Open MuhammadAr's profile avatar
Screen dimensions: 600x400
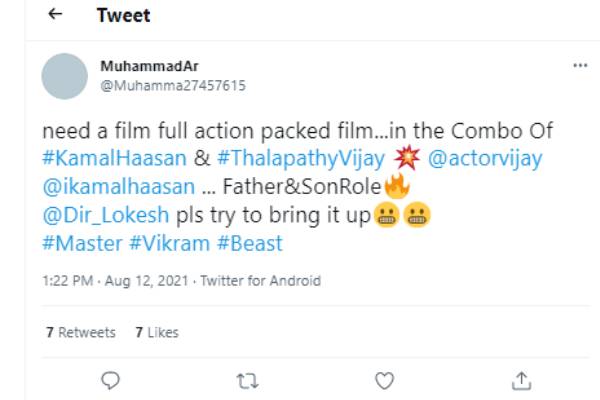[x=65, y=75]
